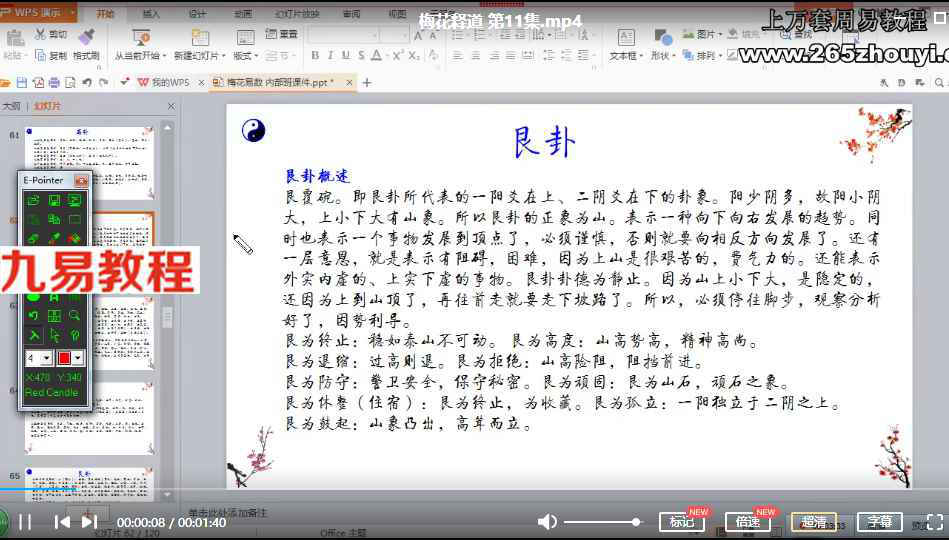Click the red color swatch in E-Pointer
Viewport: 949px width, 540px height.
(64, 358)
